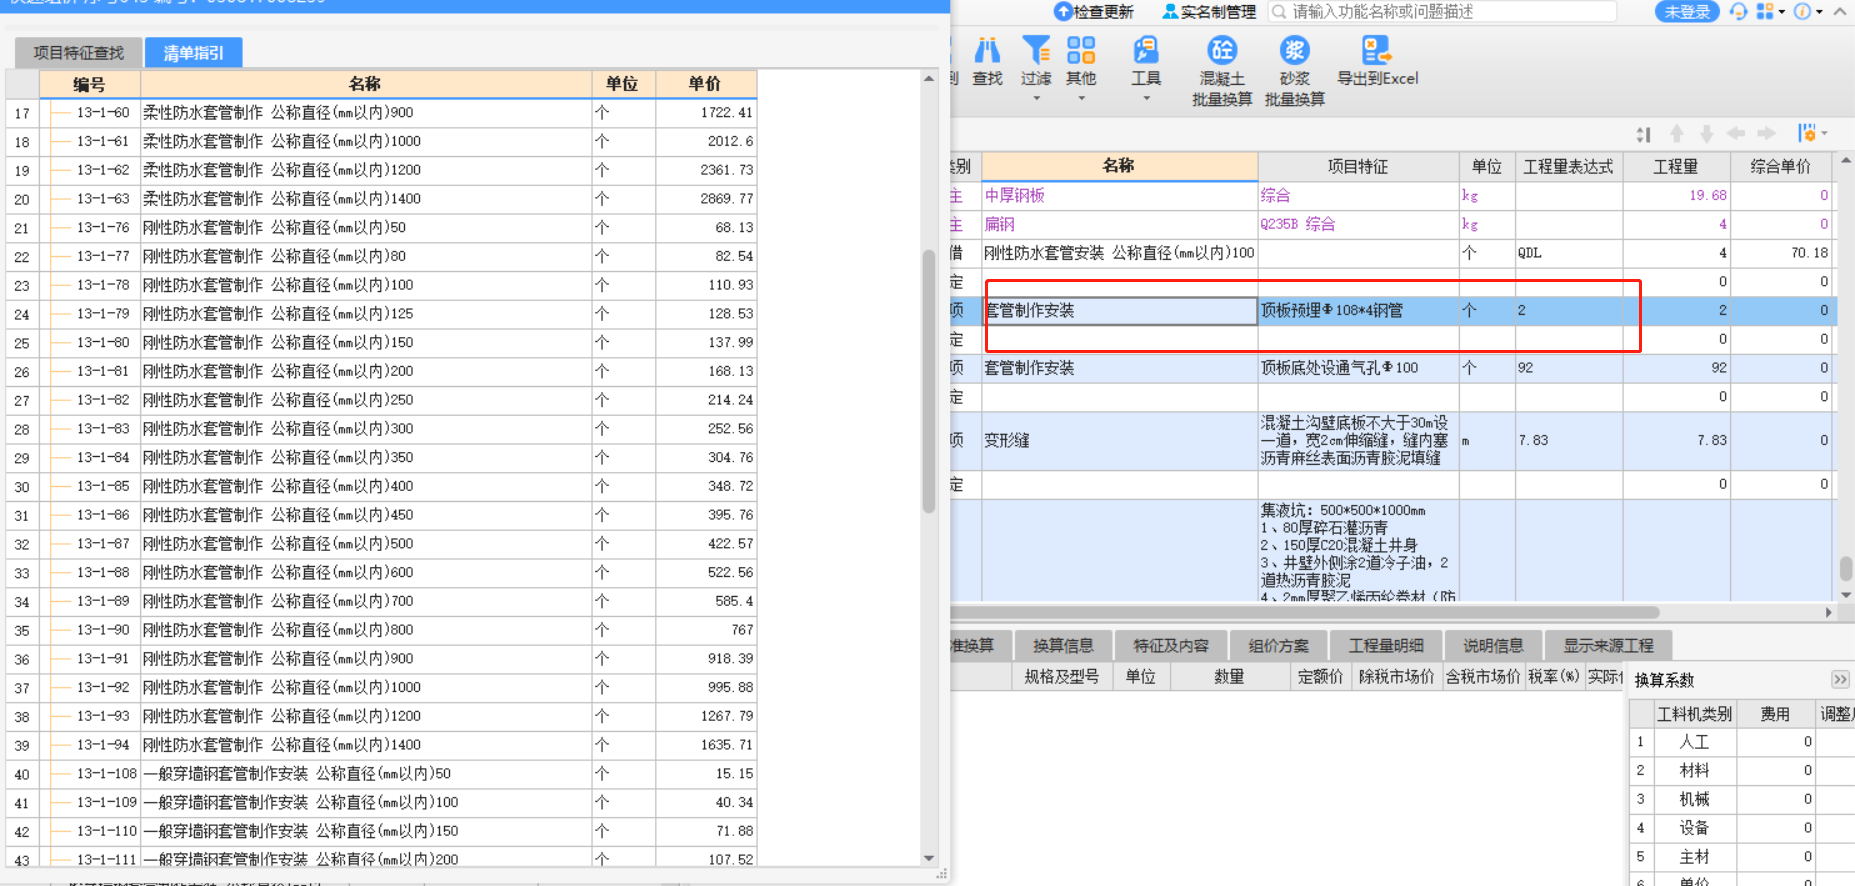This screenshot has height=886, width=1855.
Task: Click the 套管制作安装 editable name cell
Action: point(1120,311)
